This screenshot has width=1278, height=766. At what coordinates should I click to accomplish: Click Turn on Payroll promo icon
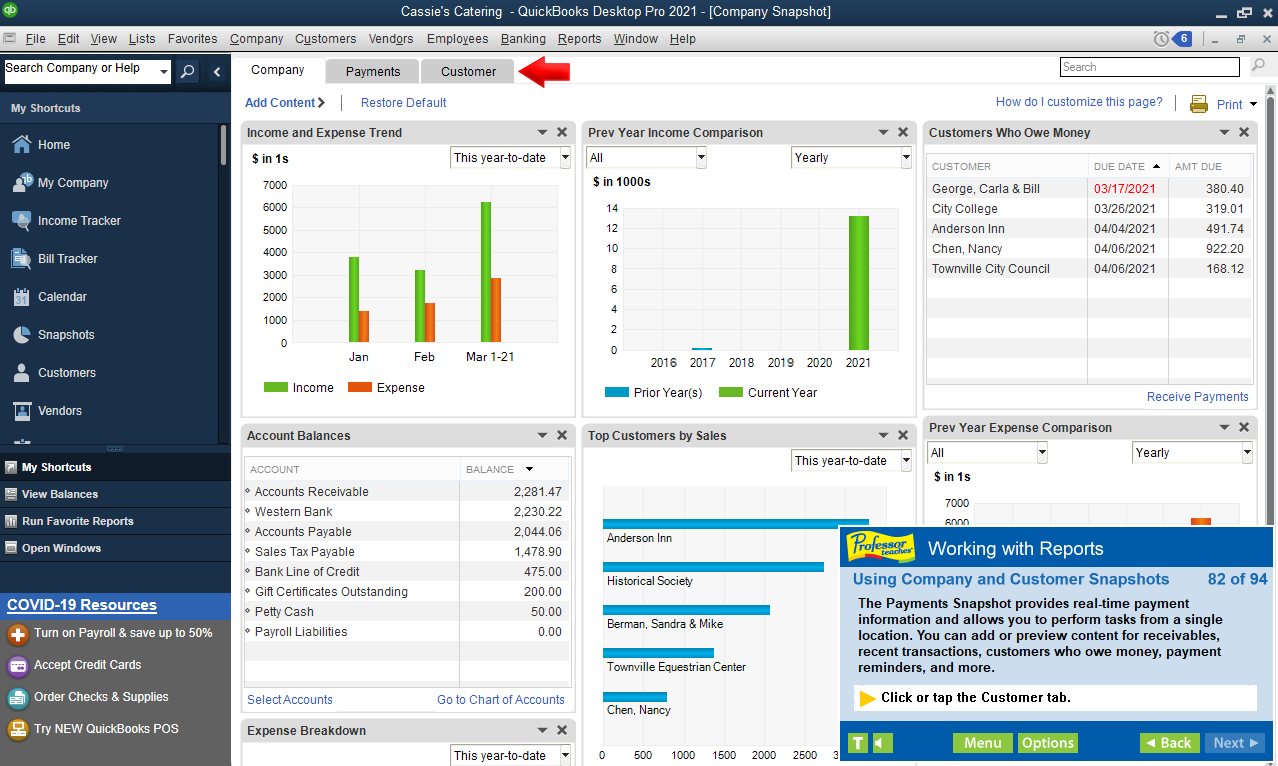tap(17, 634)
